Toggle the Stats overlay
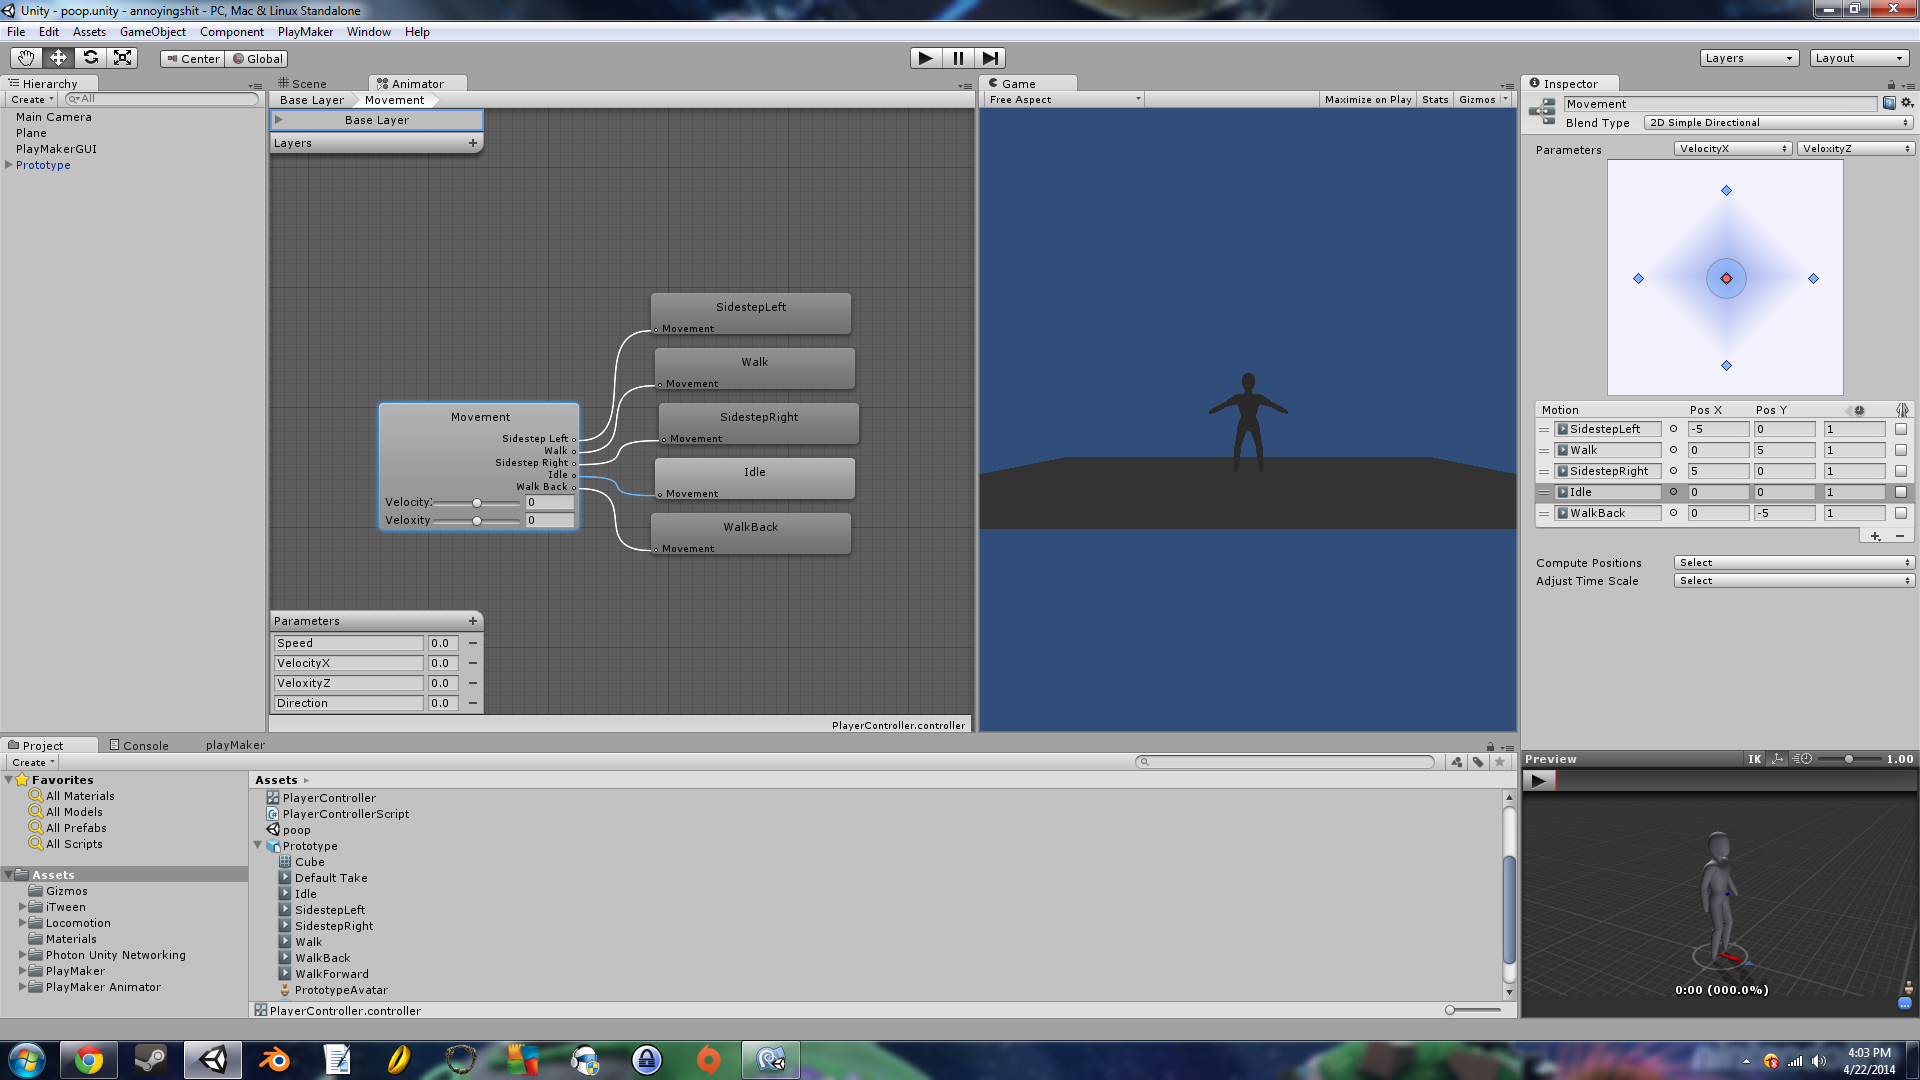Image resolution: width=1920 pixels, height=1080 pixels. click(1435, 99)
